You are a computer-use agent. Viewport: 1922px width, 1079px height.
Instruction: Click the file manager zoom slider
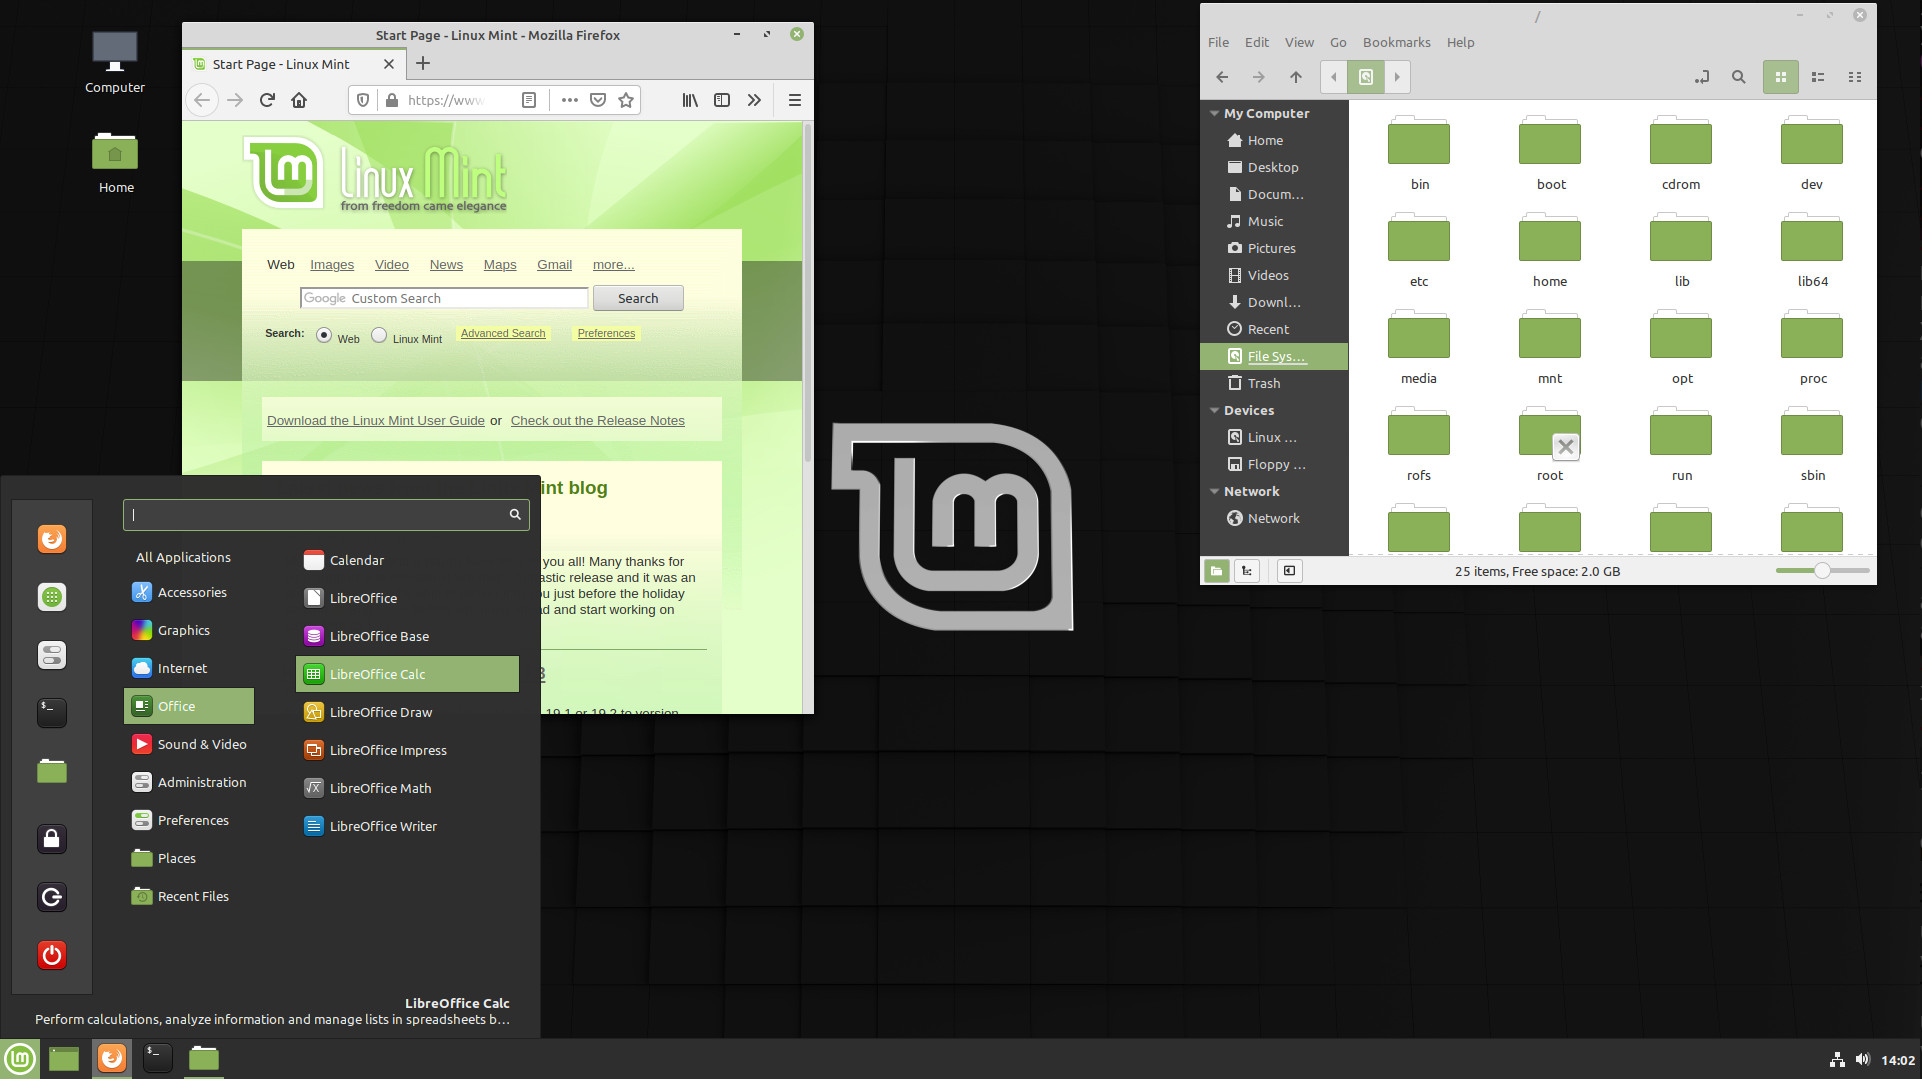click(x=1822, y=571)
